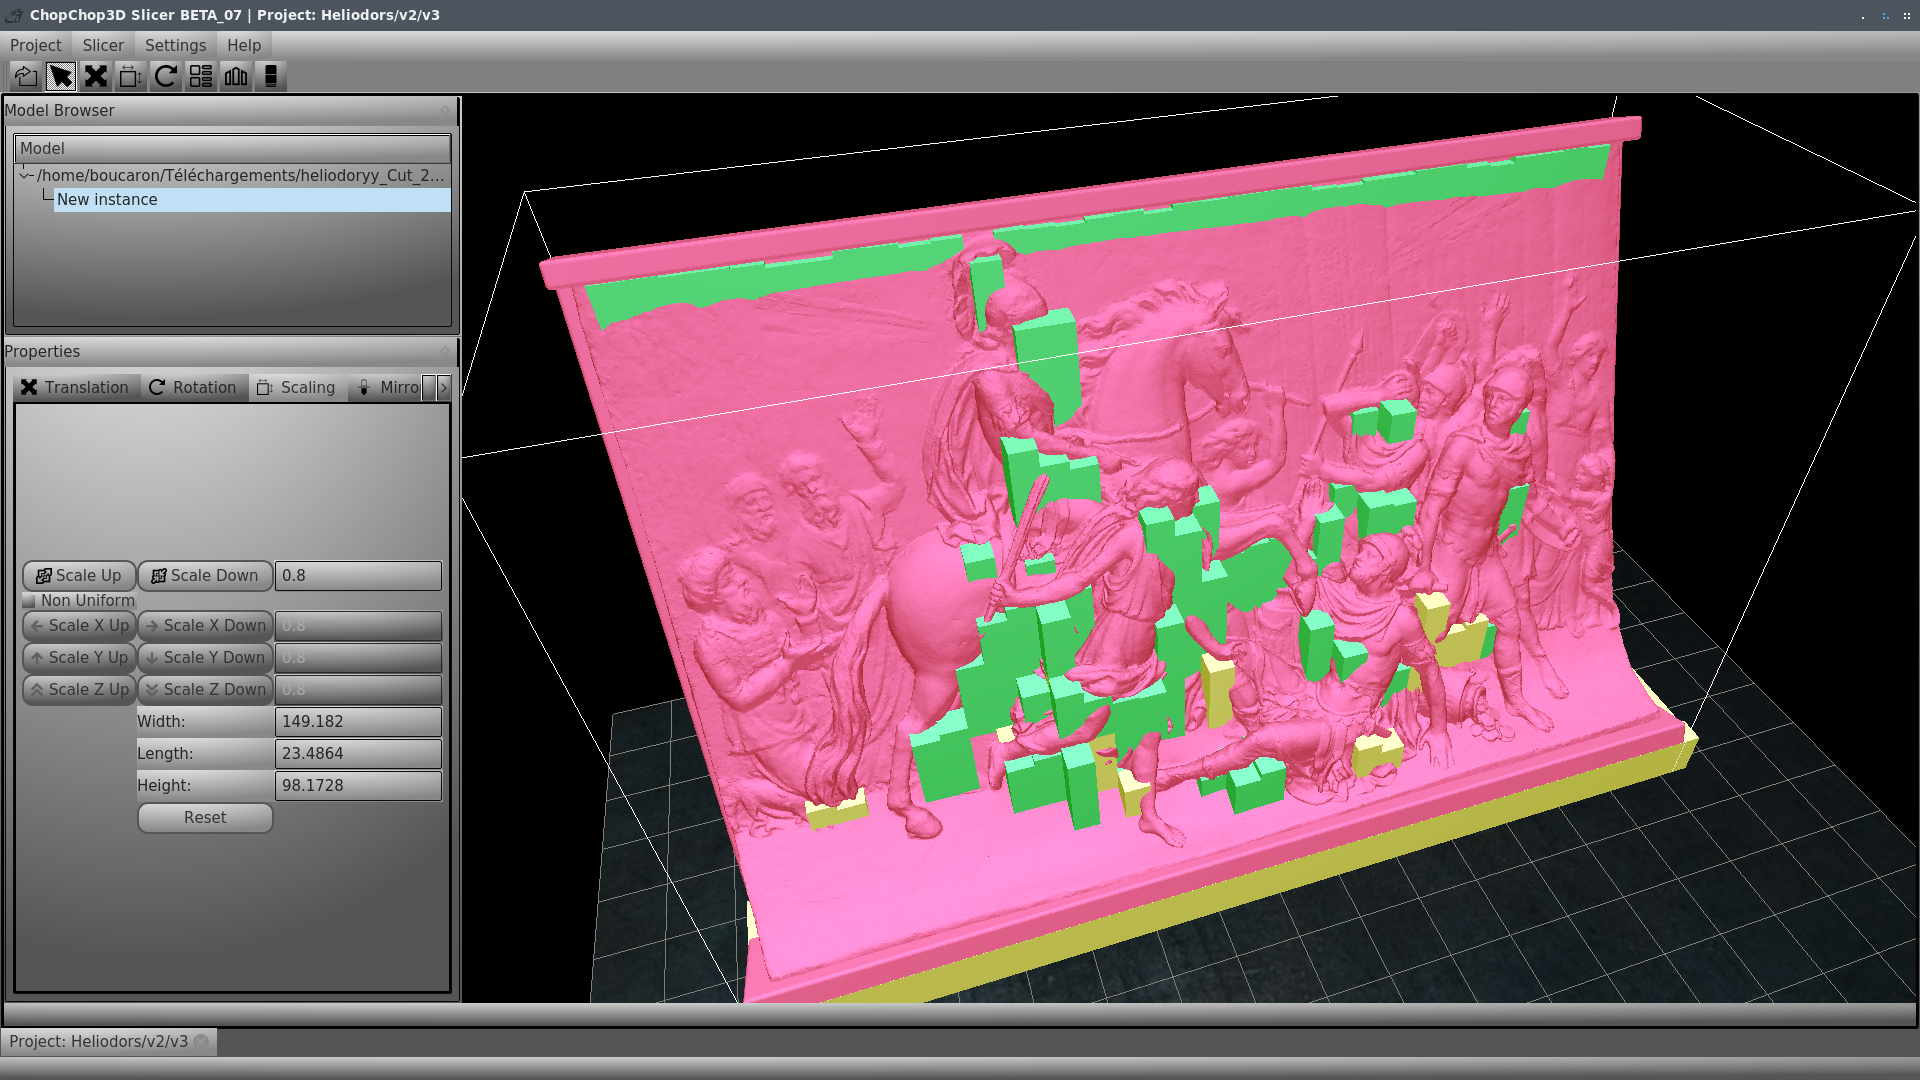Select the scale tool in toolbar
1920x1080 pixels.
click(131, 76)
